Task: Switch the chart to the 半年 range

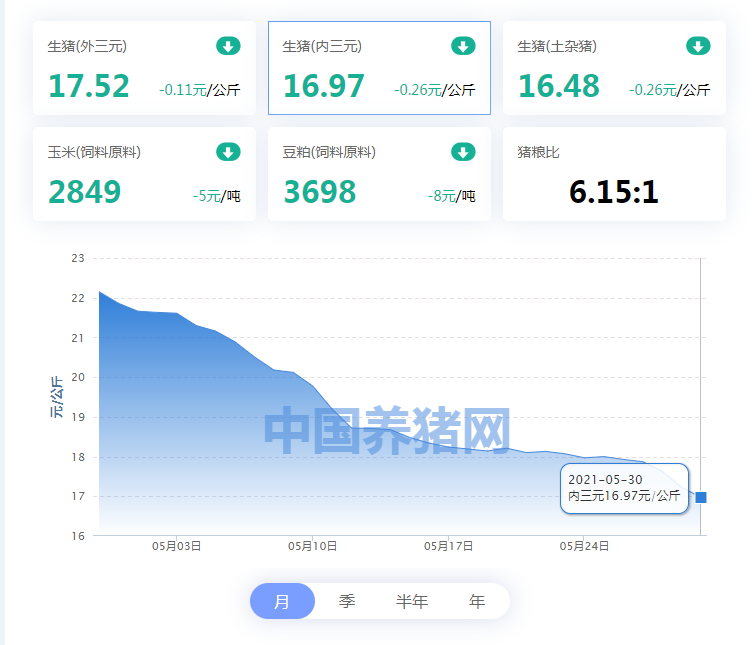Action: [x=412, y=601]
